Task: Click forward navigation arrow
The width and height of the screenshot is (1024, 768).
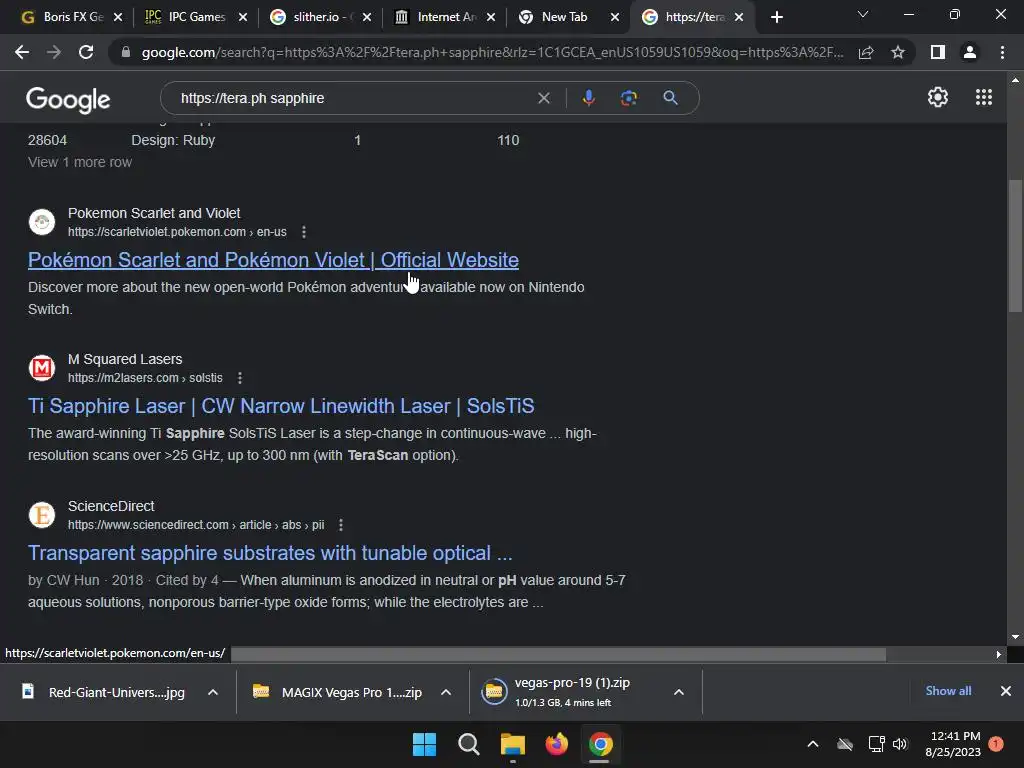Action: coord(54,52)
